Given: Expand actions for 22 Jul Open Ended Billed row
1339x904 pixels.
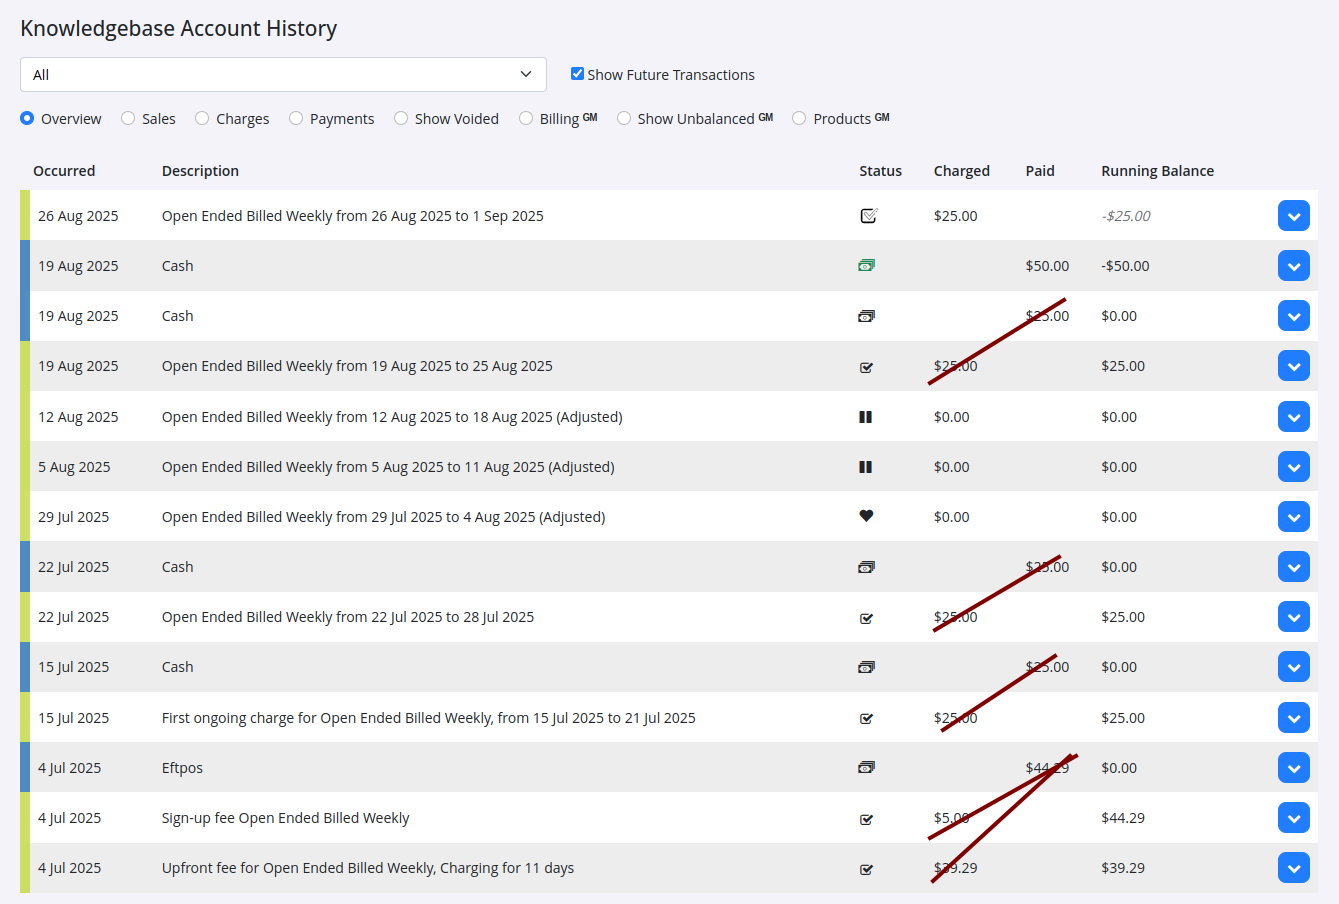Looking at the screenshot, I should click(x=1294, y=617).
